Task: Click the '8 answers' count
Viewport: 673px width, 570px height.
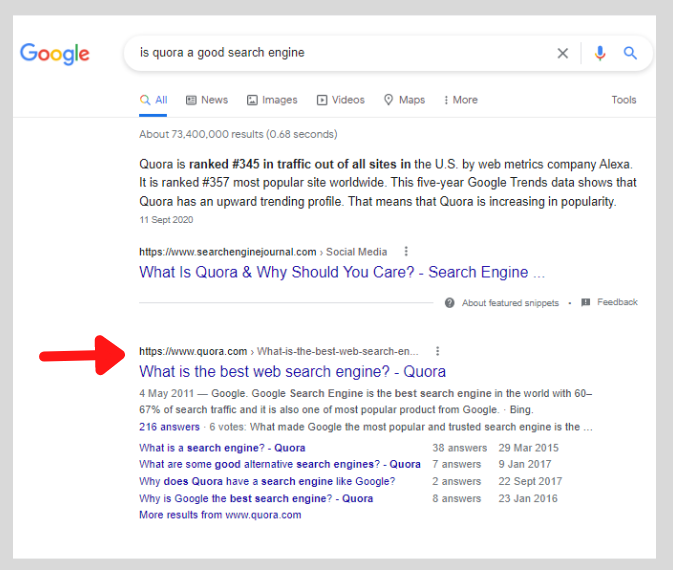Action: pyautogui.click(x=456, y=499)
